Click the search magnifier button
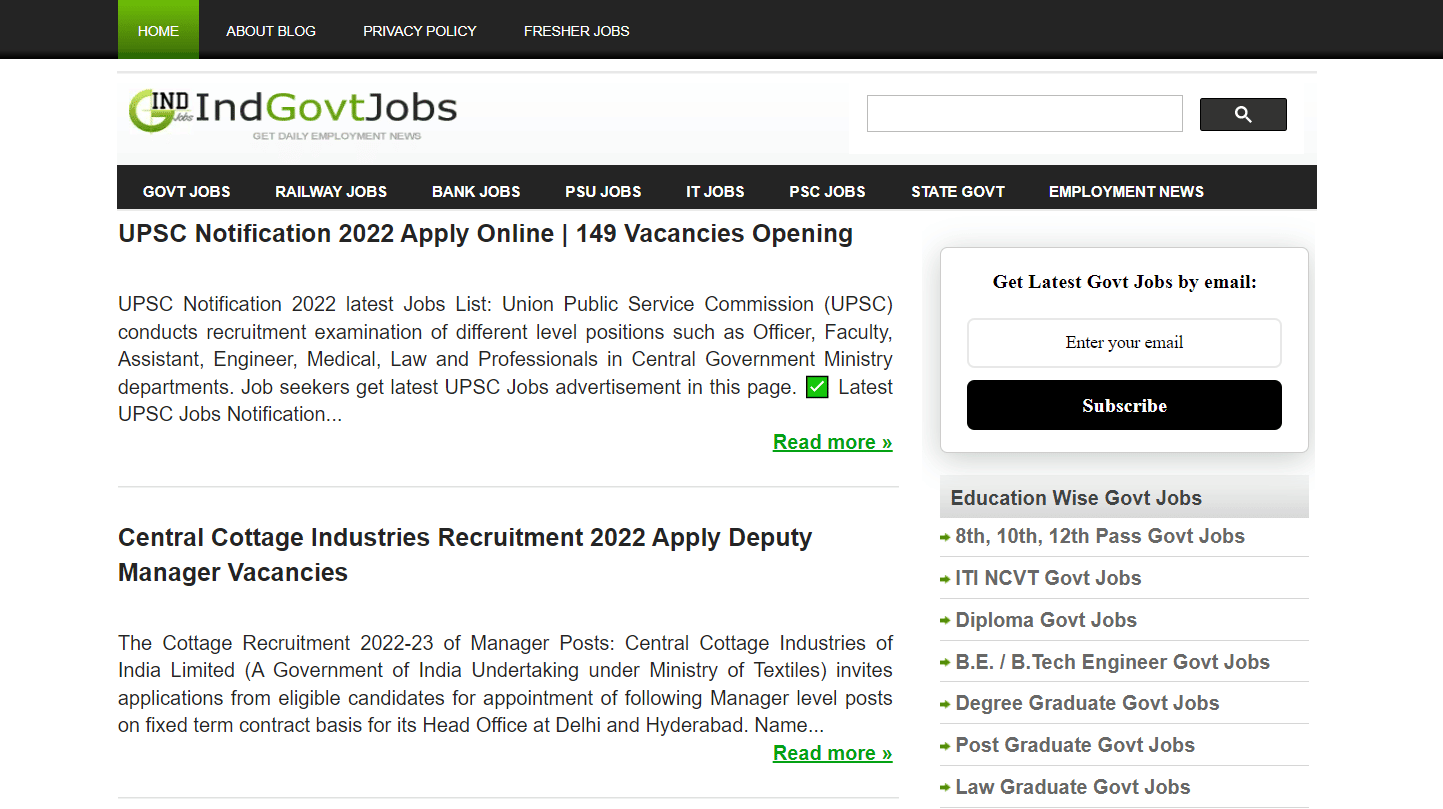The width and height of the screenshot is (1443, 809). (1243, 114)
